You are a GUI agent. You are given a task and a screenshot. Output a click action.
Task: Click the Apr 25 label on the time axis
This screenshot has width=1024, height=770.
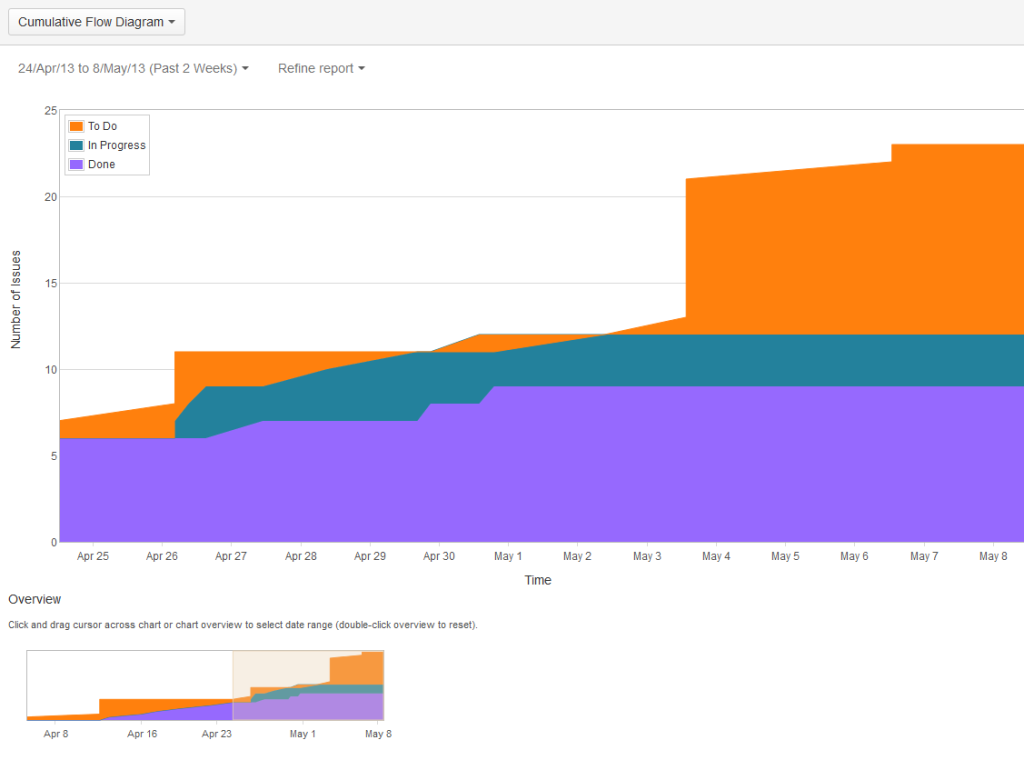coord(93,556)
